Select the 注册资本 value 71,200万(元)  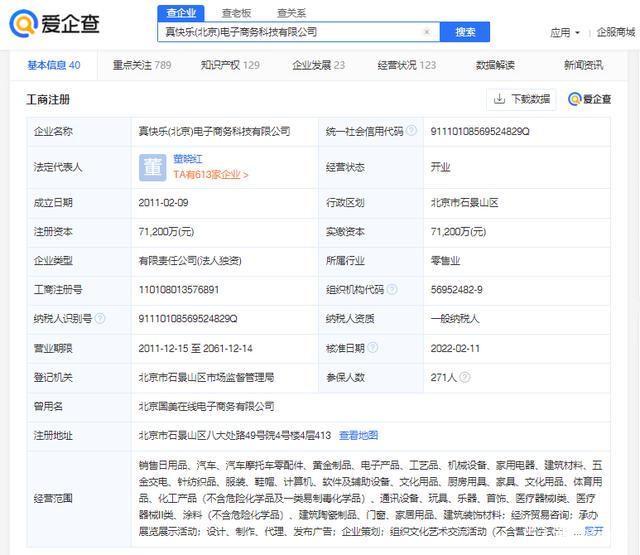[x=166, y=232]
